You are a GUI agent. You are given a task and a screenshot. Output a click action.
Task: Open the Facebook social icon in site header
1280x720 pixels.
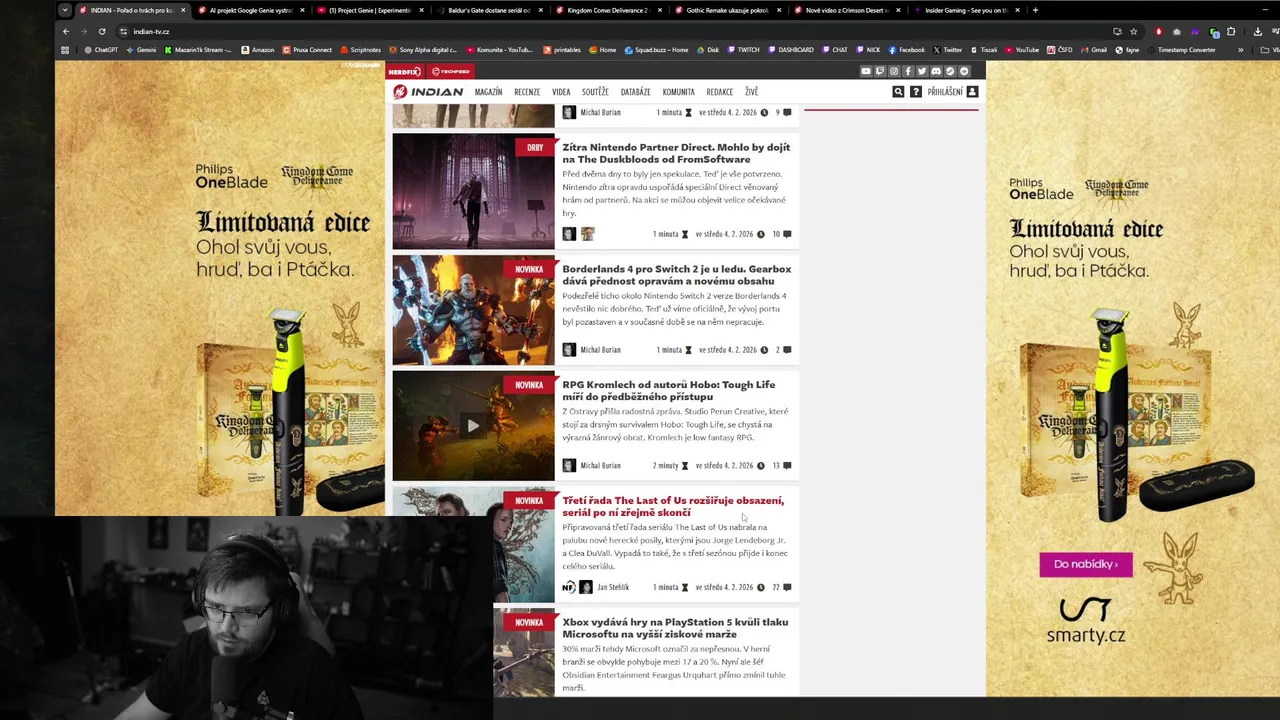click(x=908, y=71)
